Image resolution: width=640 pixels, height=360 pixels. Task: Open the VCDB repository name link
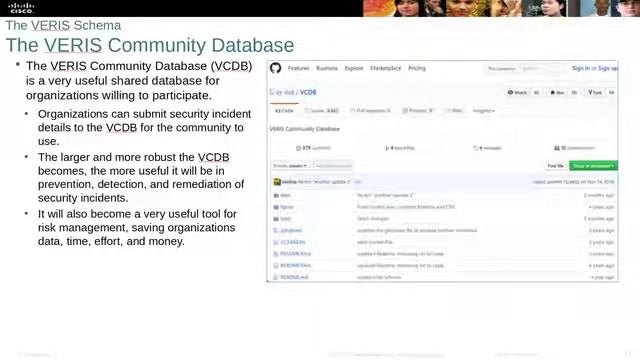tap(308, 92)
